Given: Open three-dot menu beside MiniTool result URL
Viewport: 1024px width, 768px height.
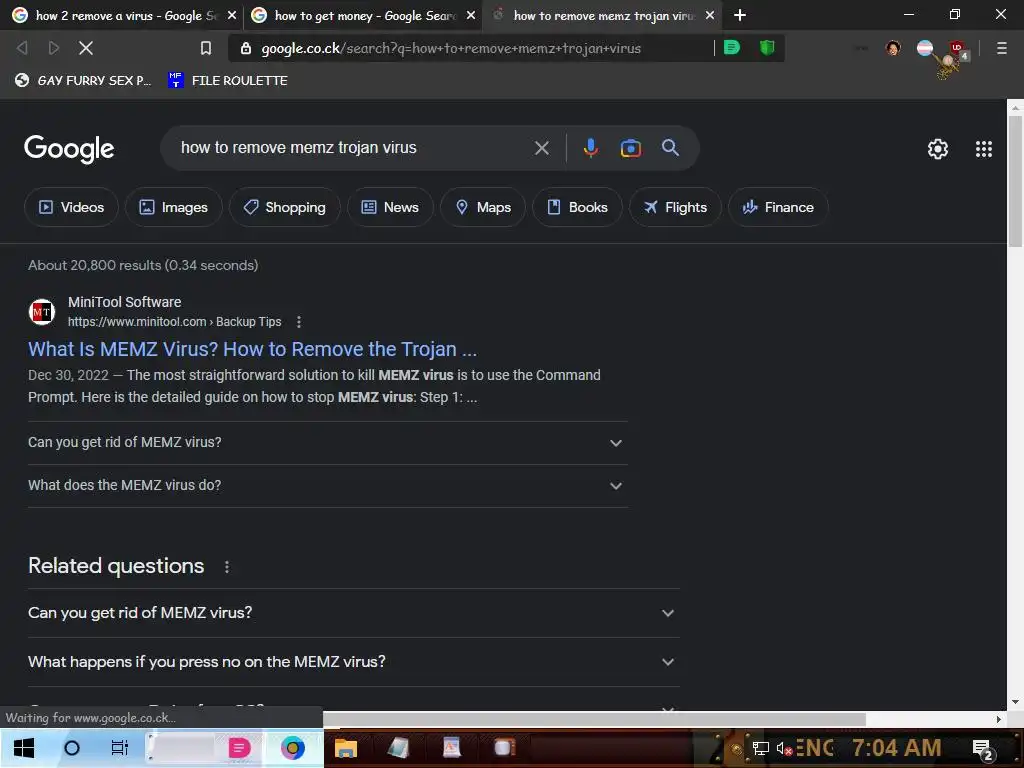Looking at the screenshot, I should (x=298, y=322).
